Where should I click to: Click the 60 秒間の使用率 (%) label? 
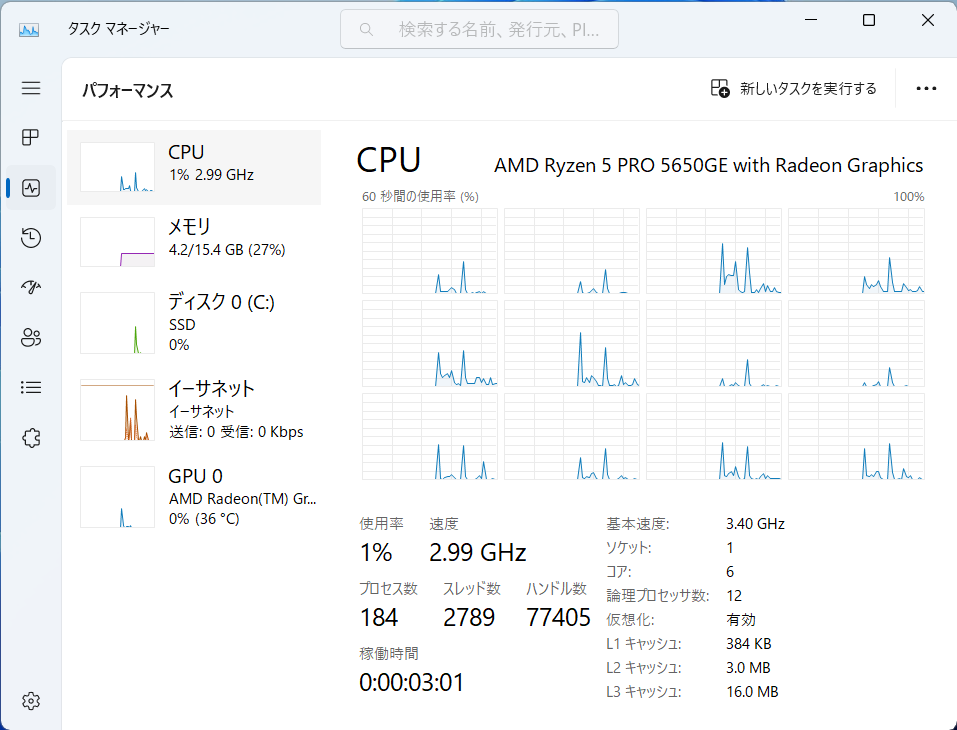click(x=420, y=197)
